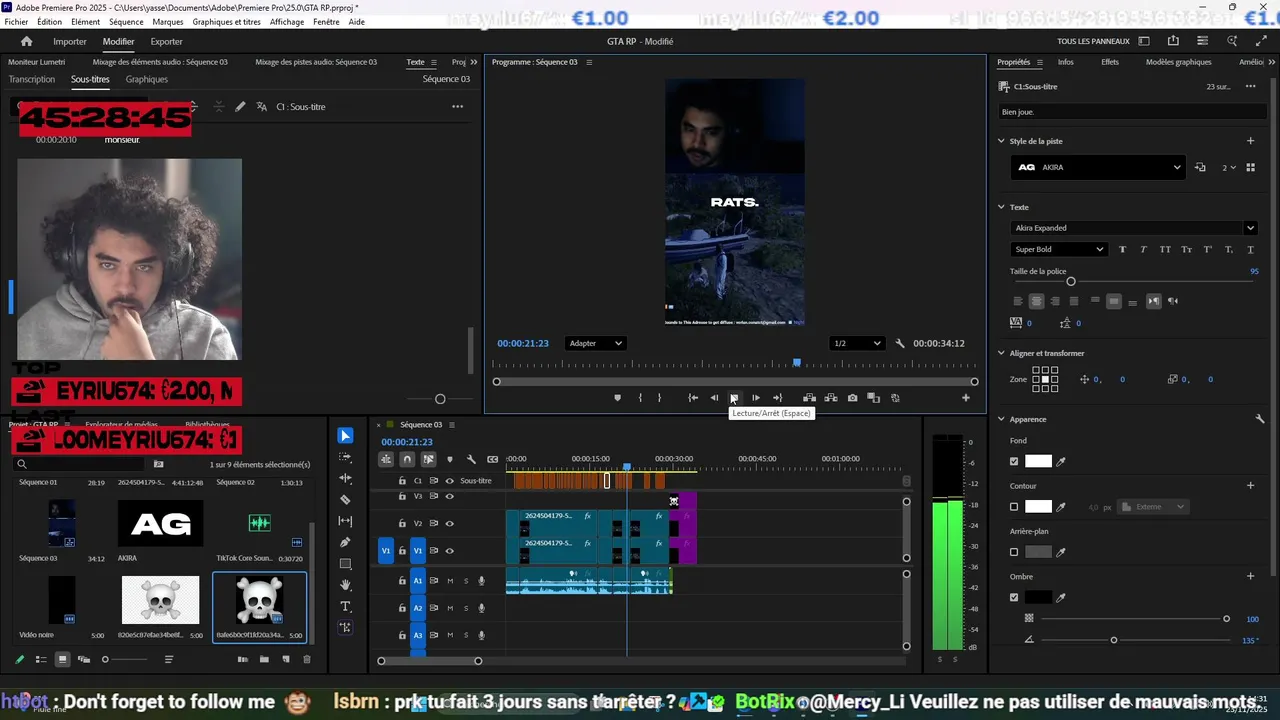The image size is (1280, 720).
Task: Click the add marker icon in timeline
Action: (x=449, y=459)
